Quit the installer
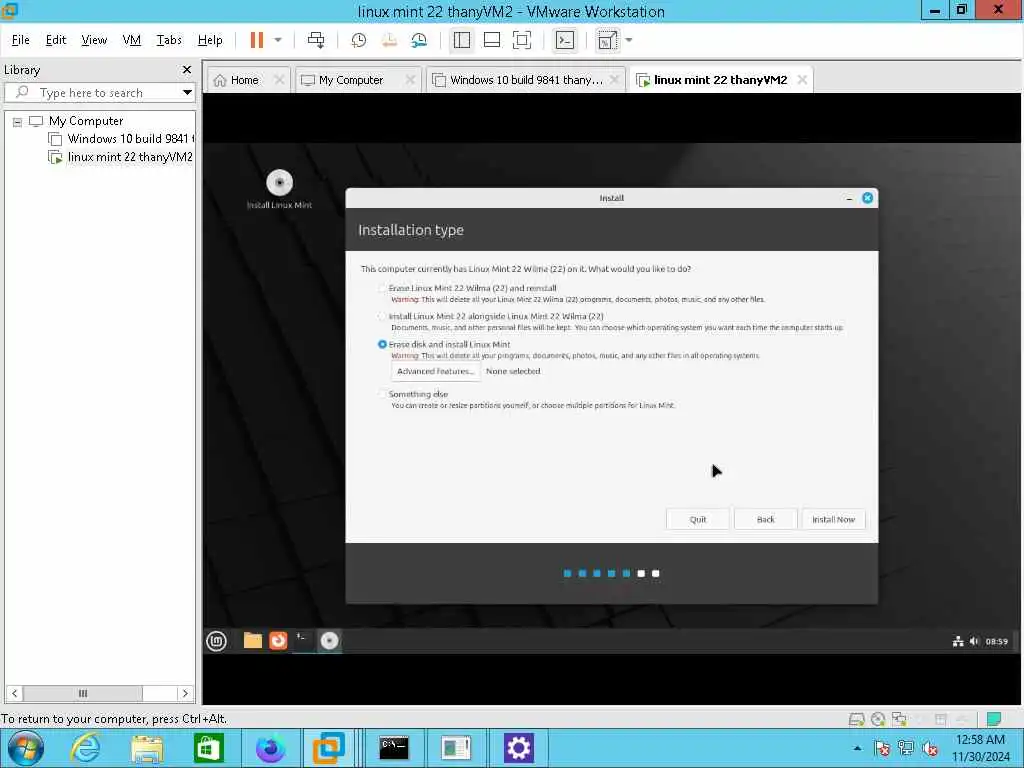The image size is (1024, 768). pos(697,519)
